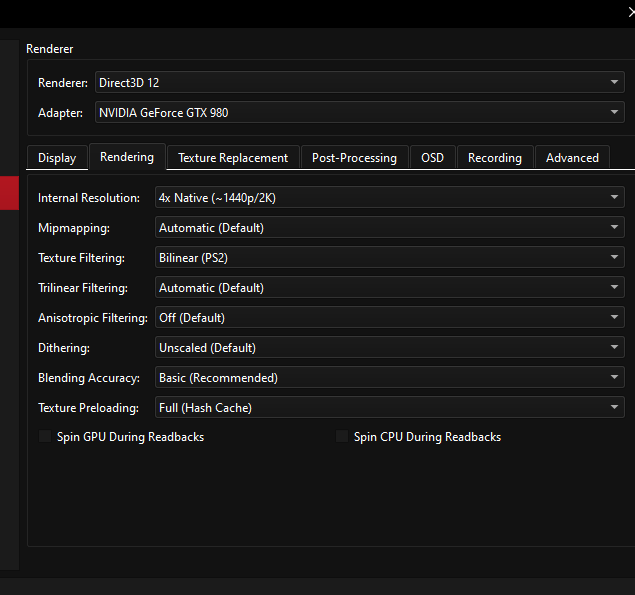
Task: Select the Rendering tab
Action: [127, 157]
